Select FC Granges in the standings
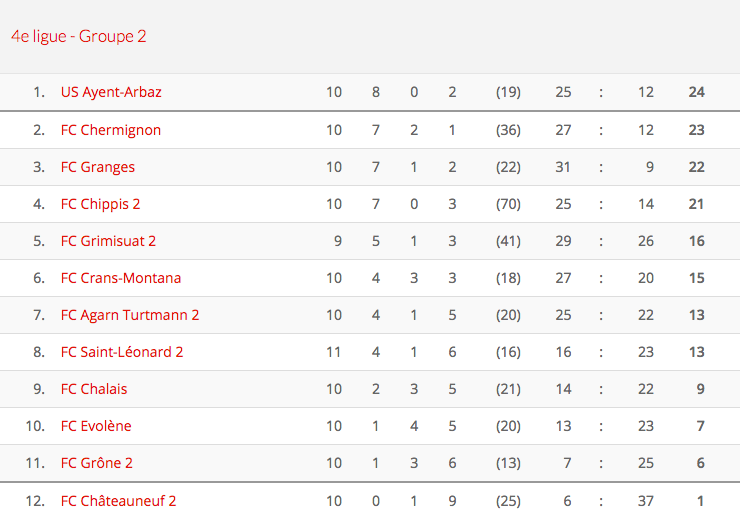This screenshot has height=515, width=740. (x=98, y=167)
